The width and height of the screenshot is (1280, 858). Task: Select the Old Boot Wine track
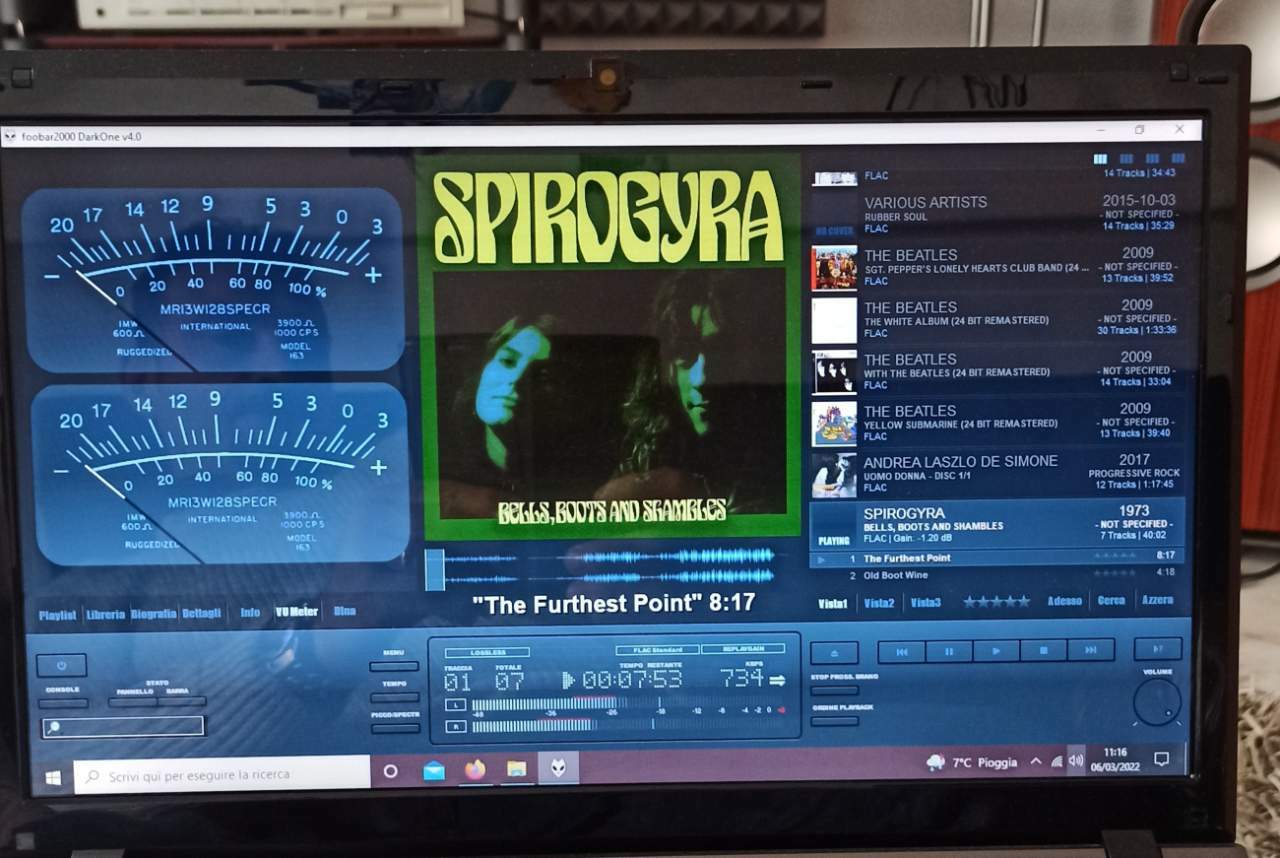point(997,574)
